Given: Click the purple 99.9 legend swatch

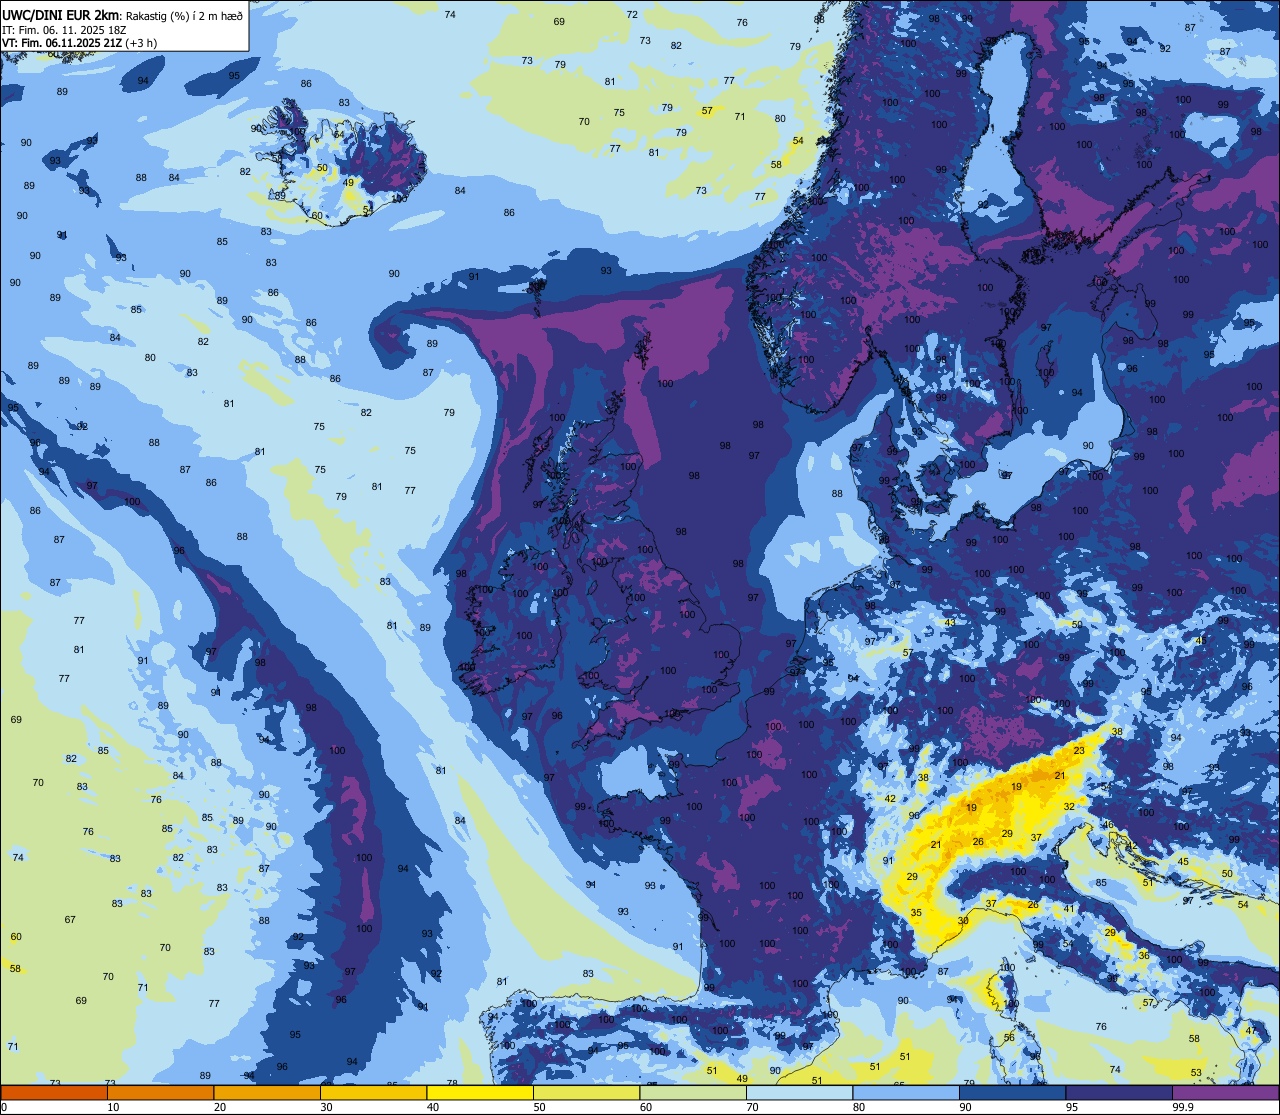Looking at the screenshot, I should pos(1225,1092).
